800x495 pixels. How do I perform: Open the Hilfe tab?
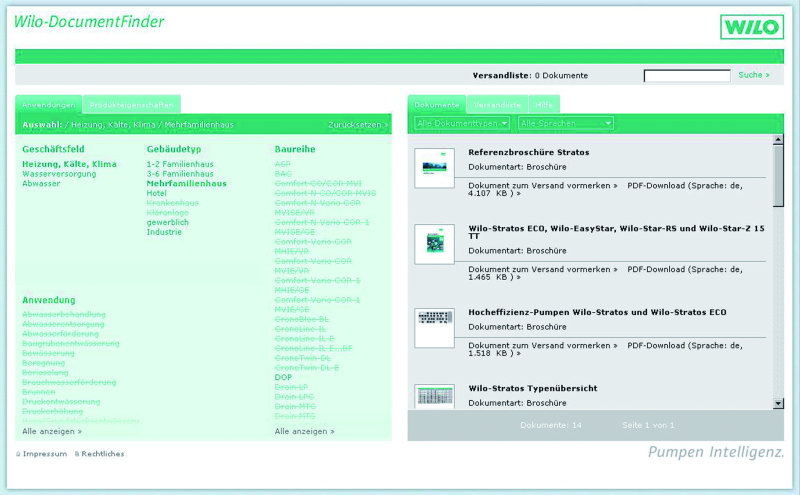click(544, 105)
